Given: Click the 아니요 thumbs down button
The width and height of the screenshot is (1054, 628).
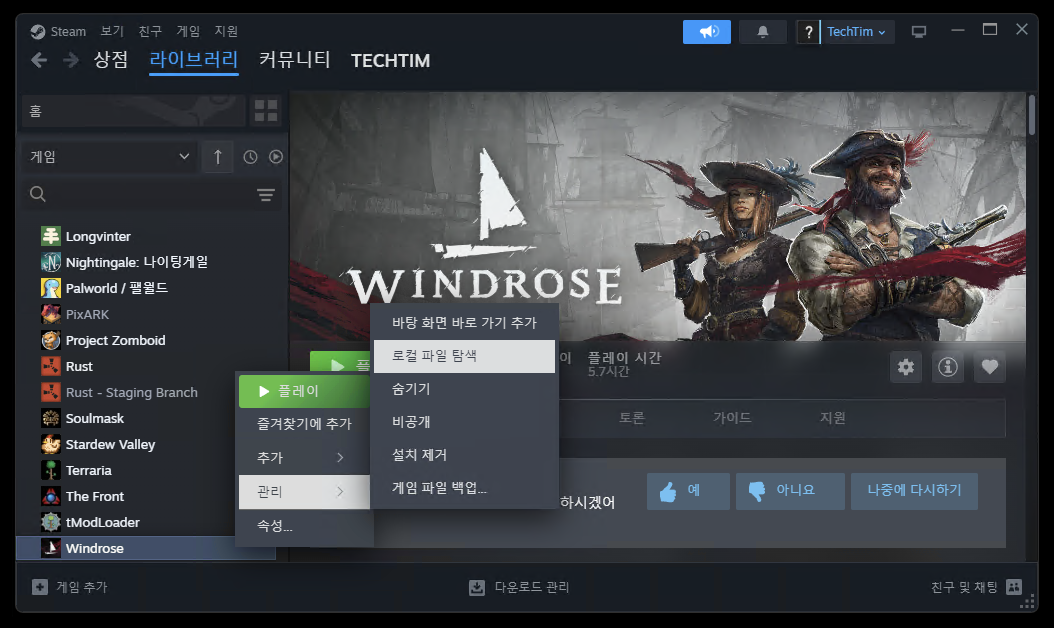Looking at the screenshot, I should [790, 491].
